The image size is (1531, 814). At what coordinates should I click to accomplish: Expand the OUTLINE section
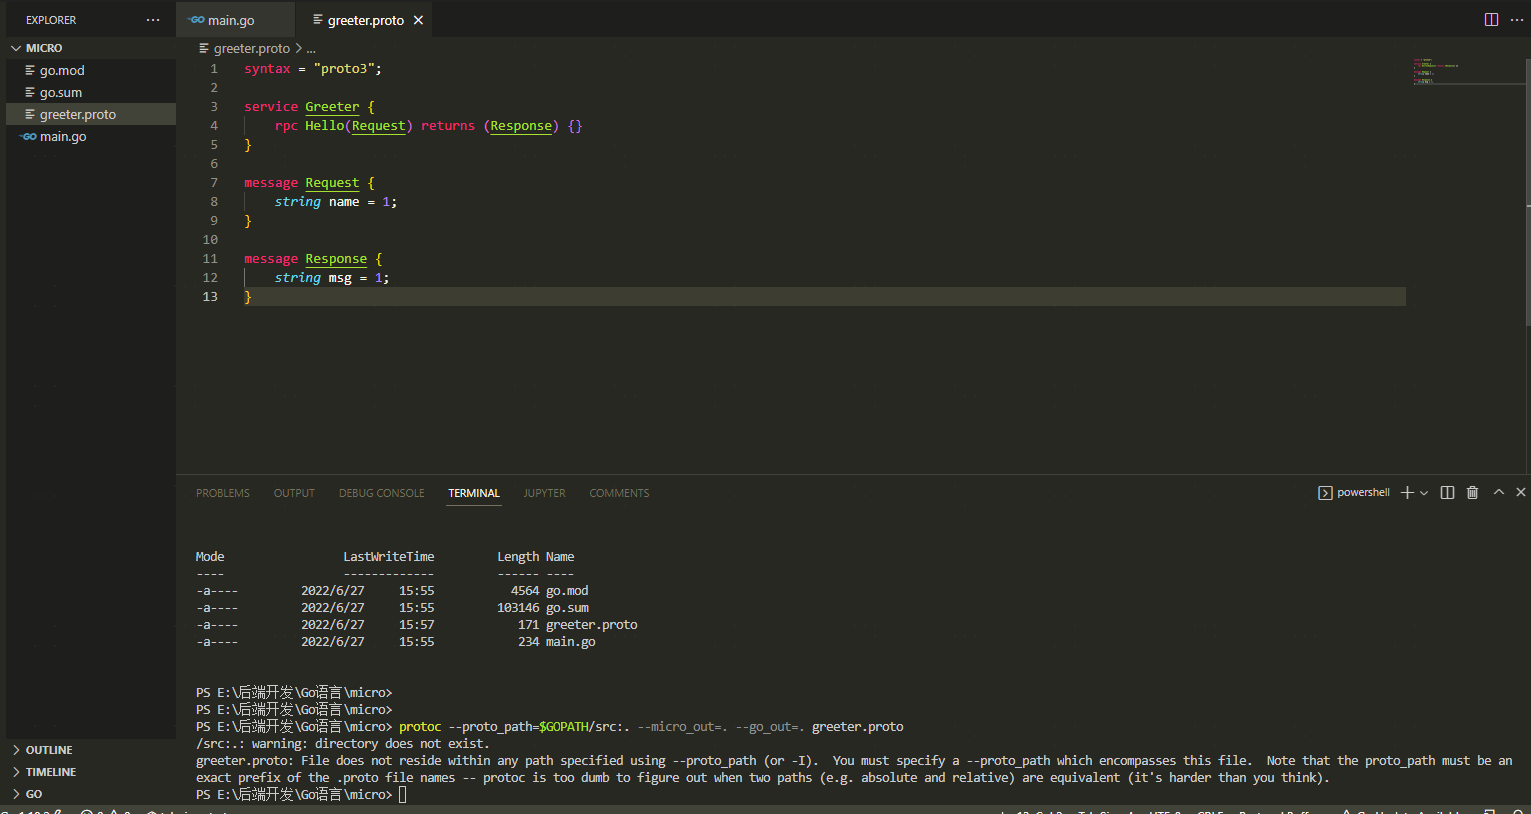47,749
